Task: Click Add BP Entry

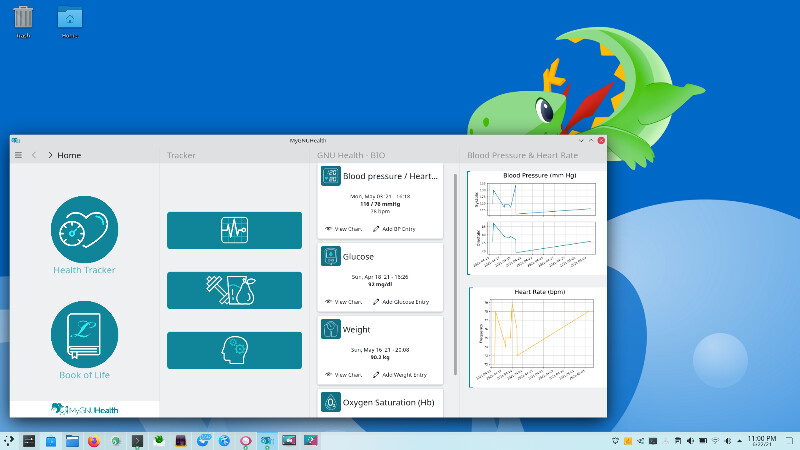Action: [392, 229]
